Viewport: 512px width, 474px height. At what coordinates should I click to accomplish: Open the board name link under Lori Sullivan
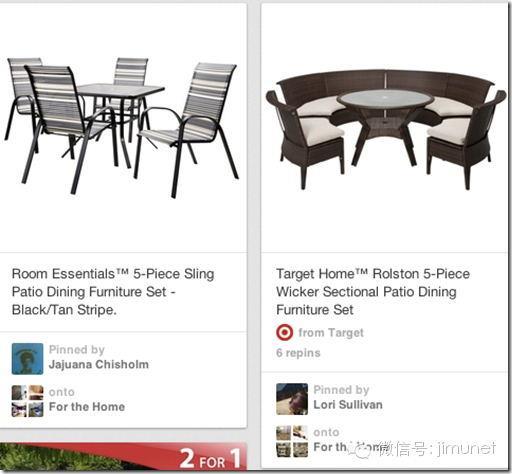point(349,447)
